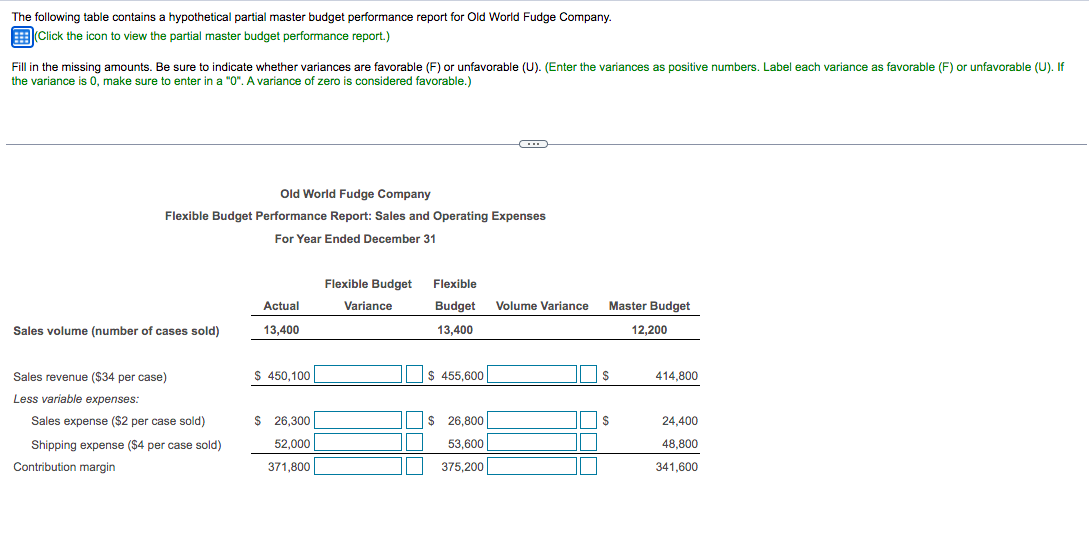The image size is (1089, 554).
Task: Click the link to view the partial master budget performance report
Action: (x=212, y=36)
